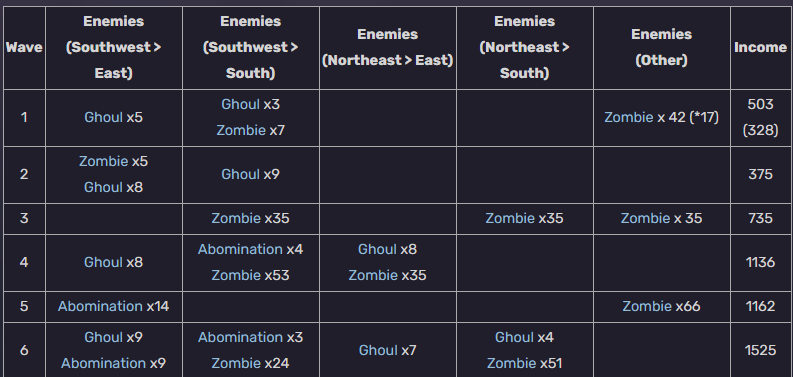This screenshot has width=793, height=377.
Task: Open Zombie x53 link in wave 4
Action: 236,275
